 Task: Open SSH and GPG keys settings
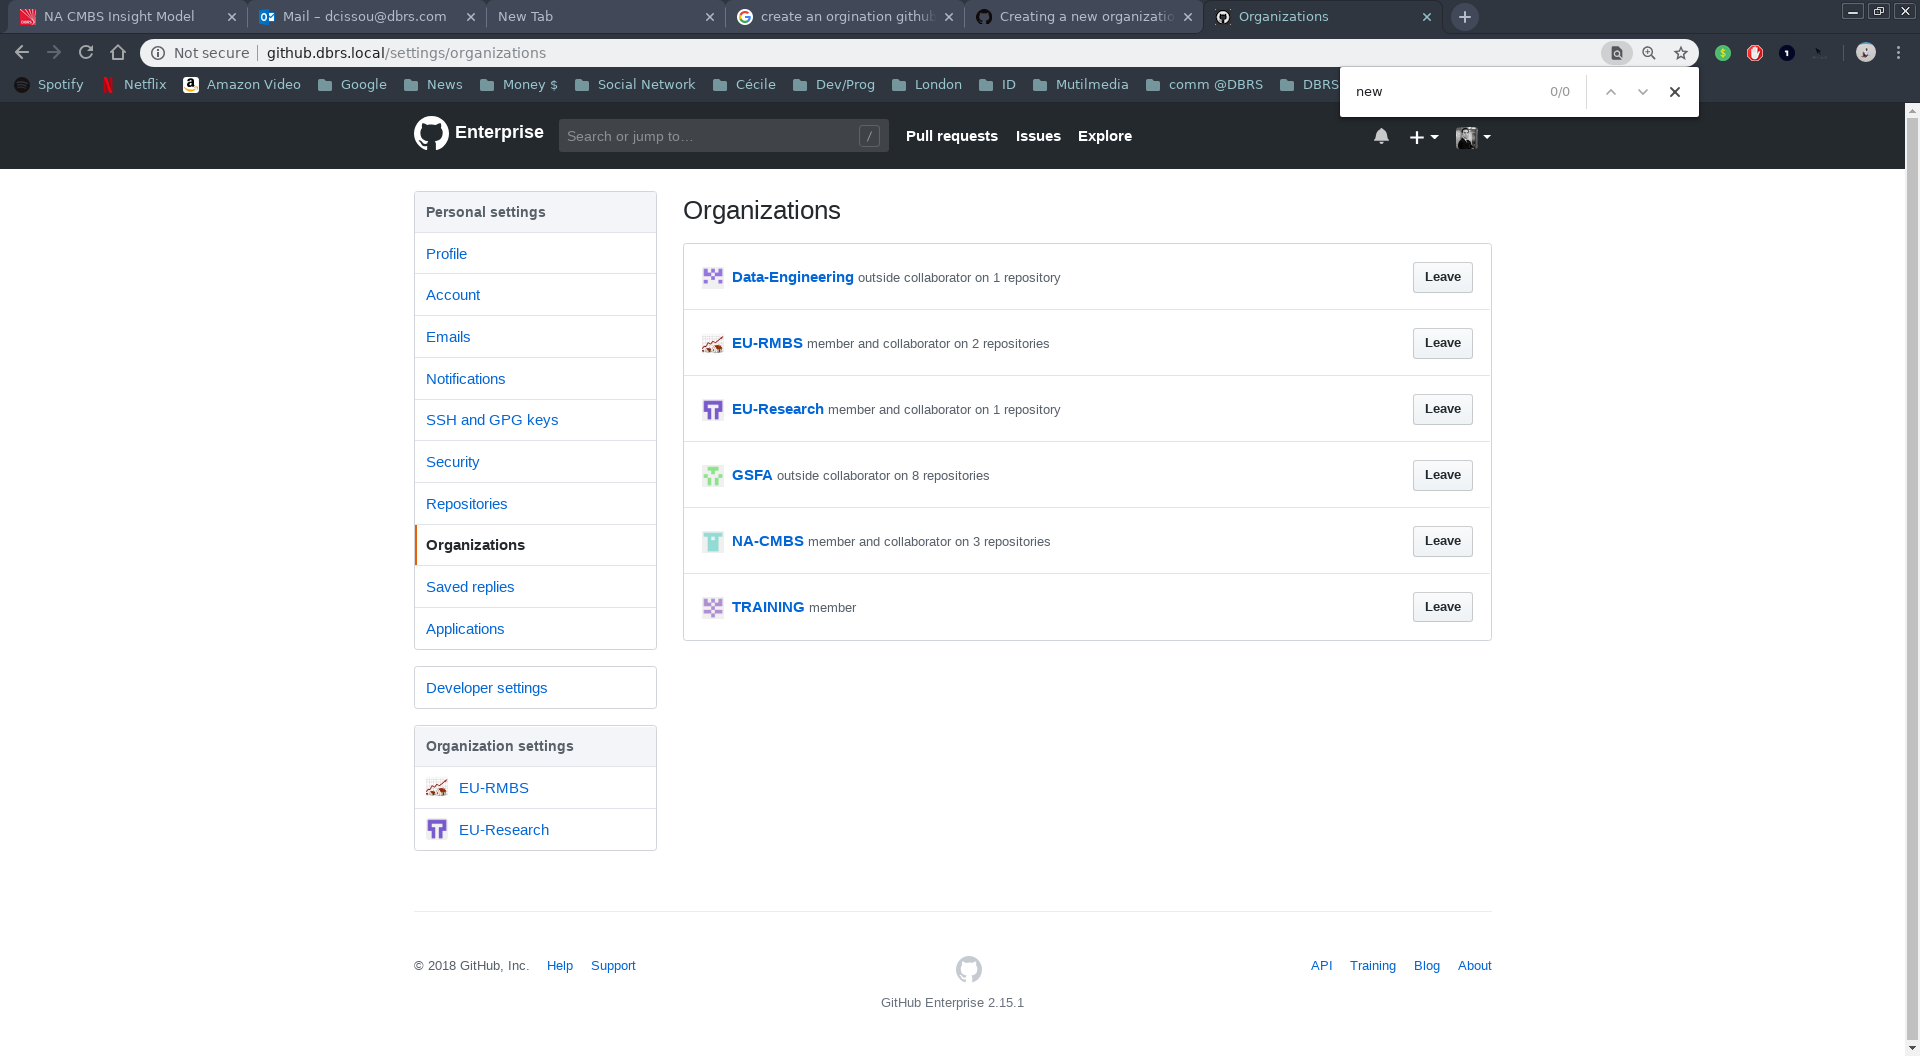[x=535, y=420]
